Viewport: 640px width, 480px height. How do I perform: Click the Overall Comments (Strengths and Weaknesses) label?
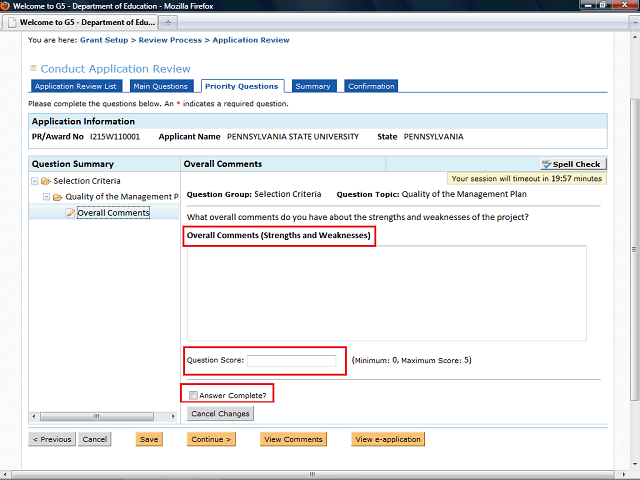279,236
